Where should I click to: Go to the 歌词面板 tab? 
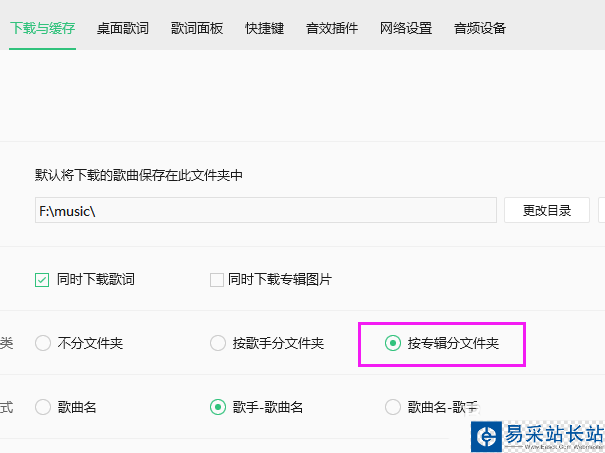[x=197, y=28]
